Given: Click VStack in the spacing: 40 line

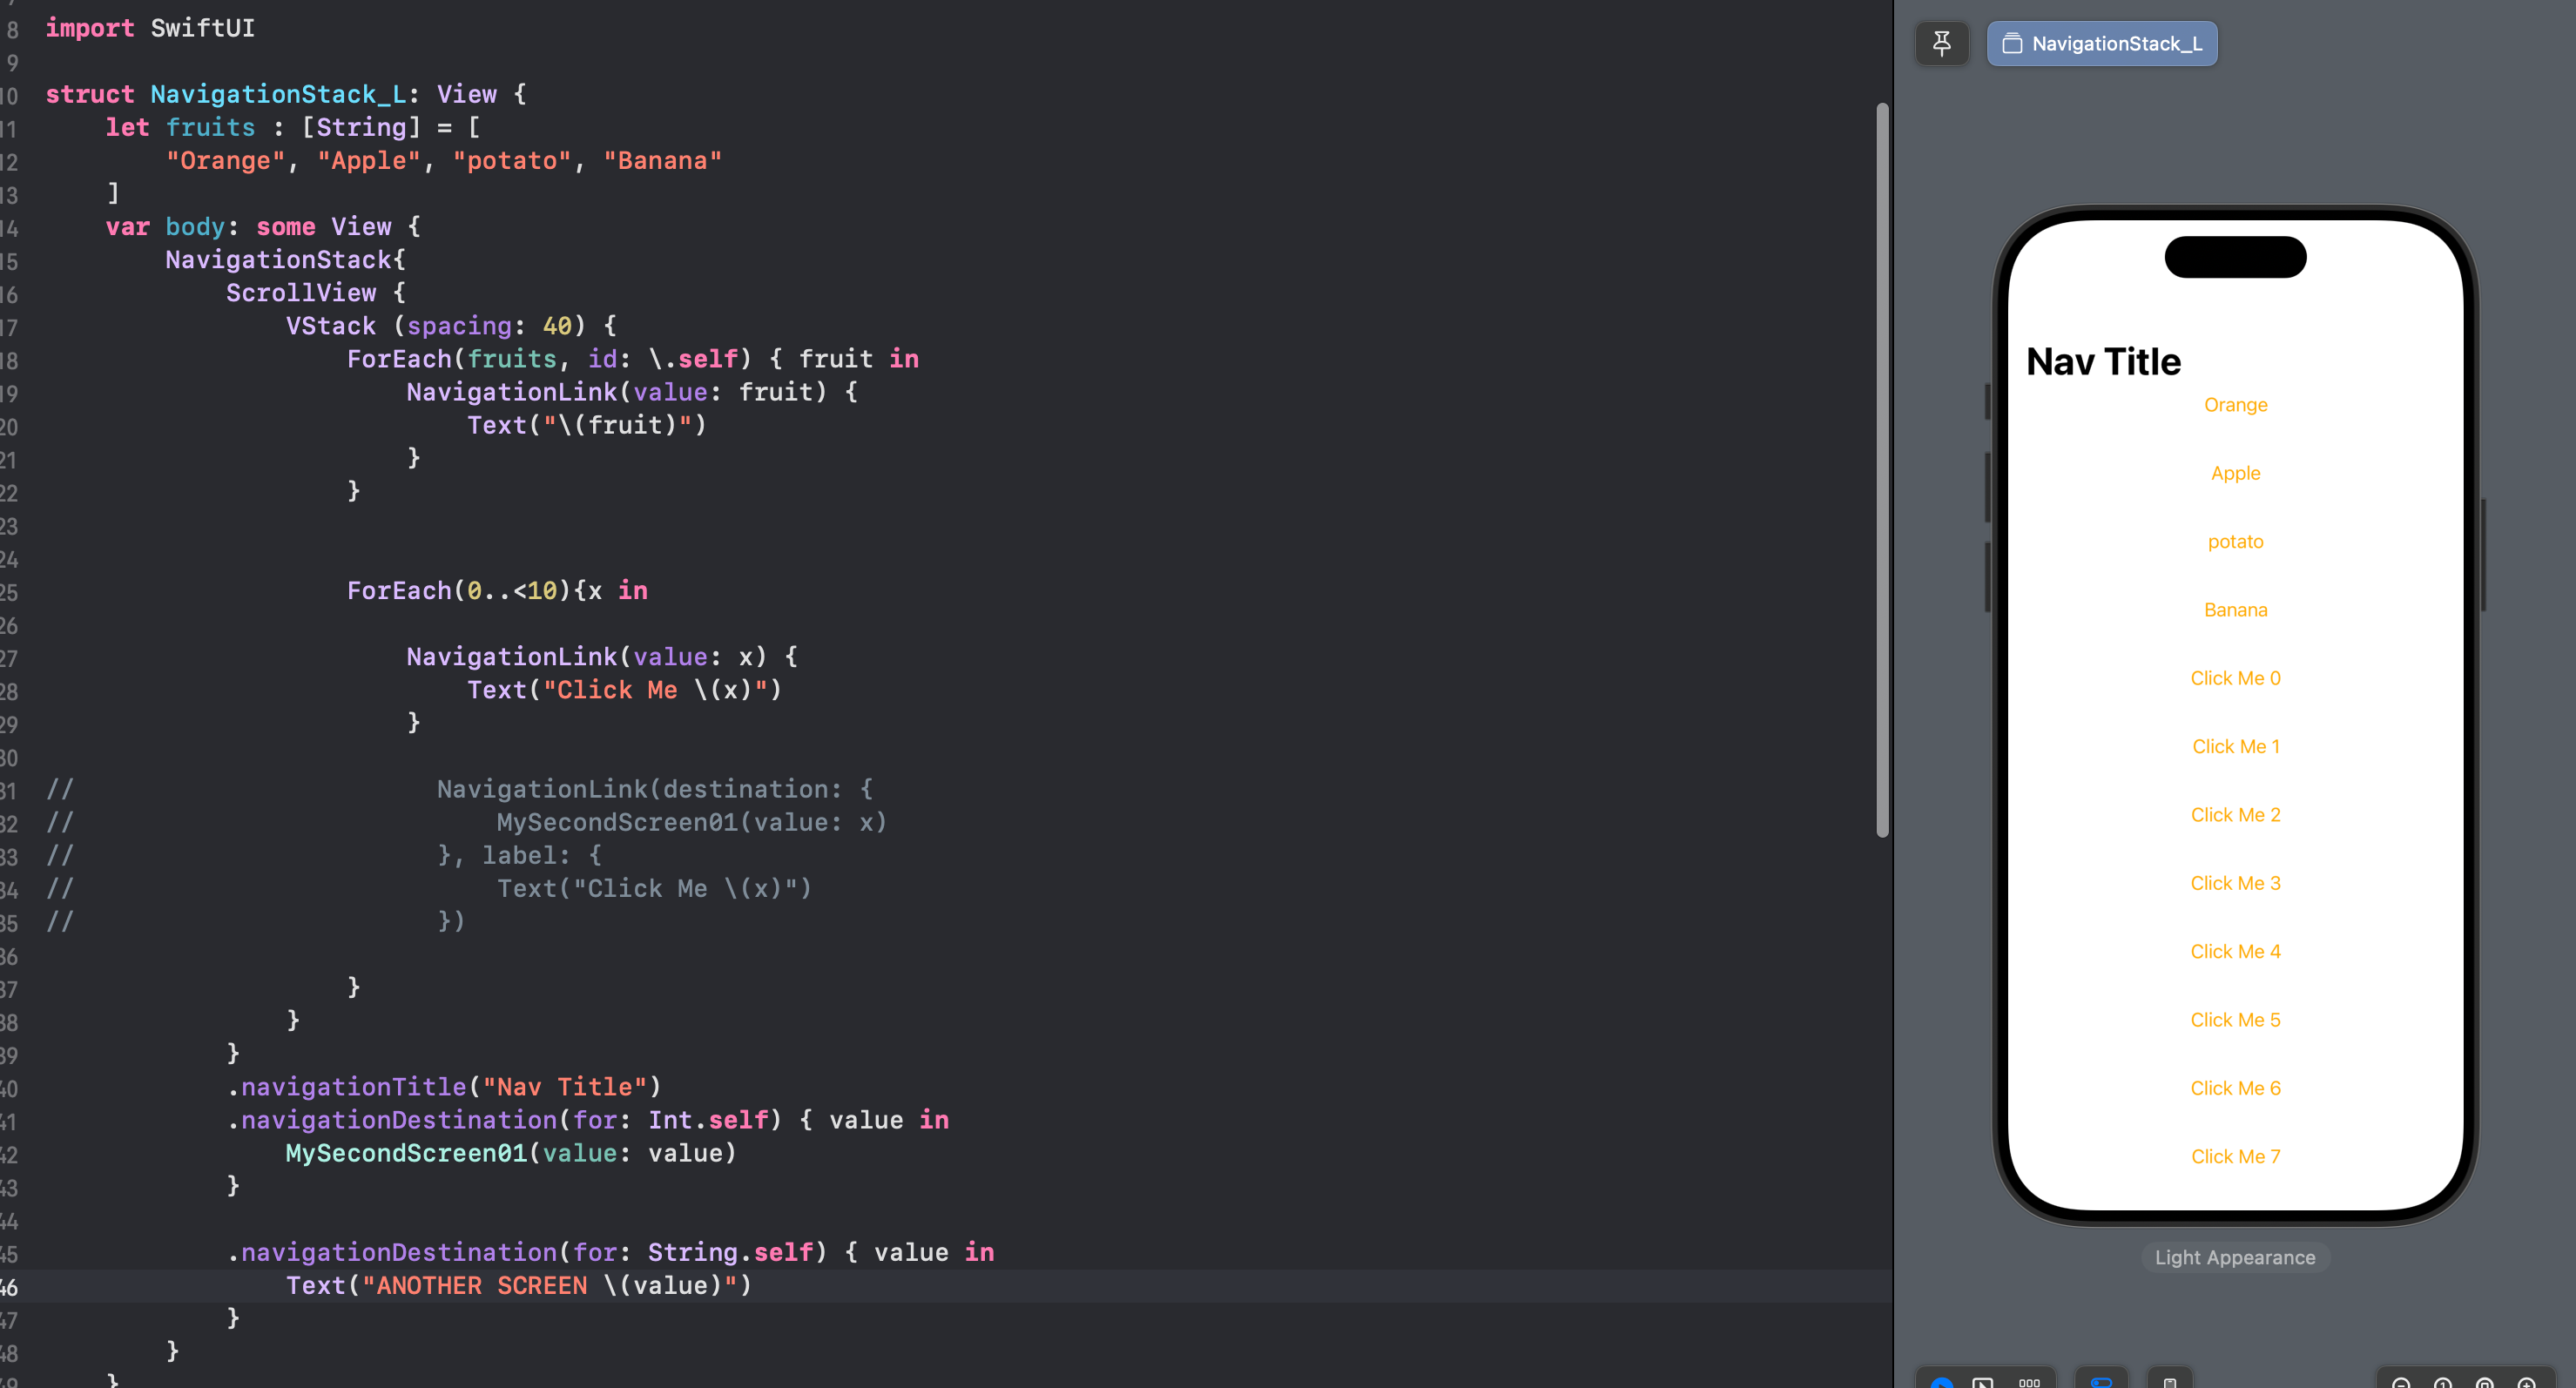Looking at the screenshot, I should pos(331,326).
